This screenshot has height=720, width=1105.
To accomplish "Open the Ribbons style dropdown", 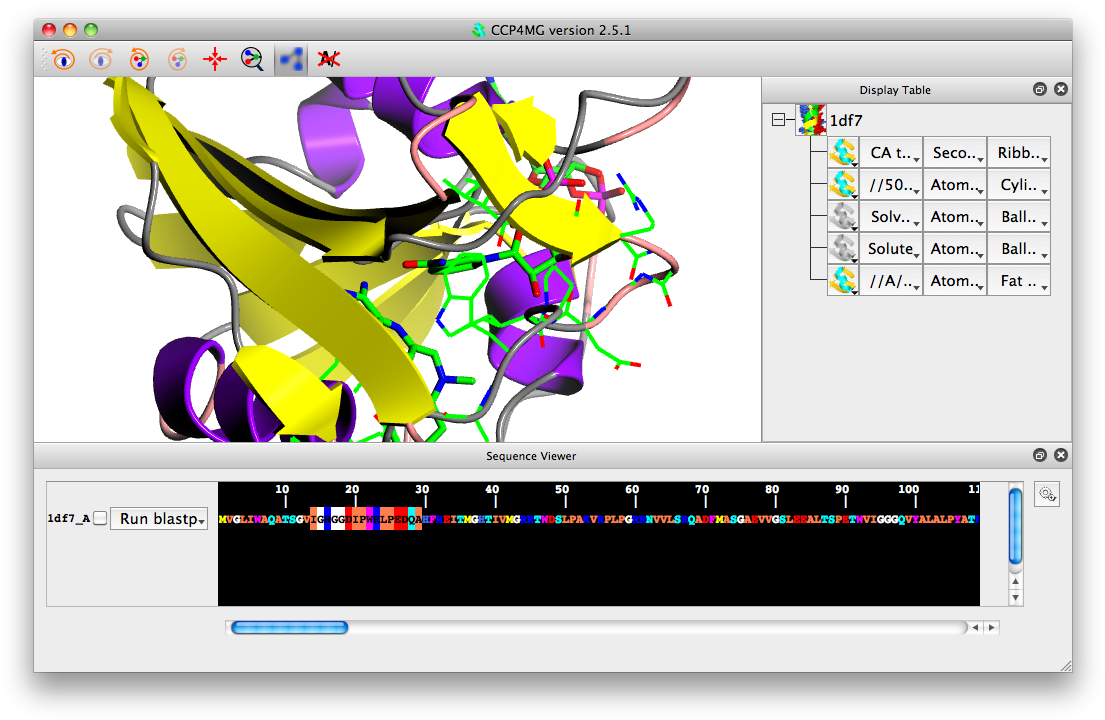I will pos(1018,152).
